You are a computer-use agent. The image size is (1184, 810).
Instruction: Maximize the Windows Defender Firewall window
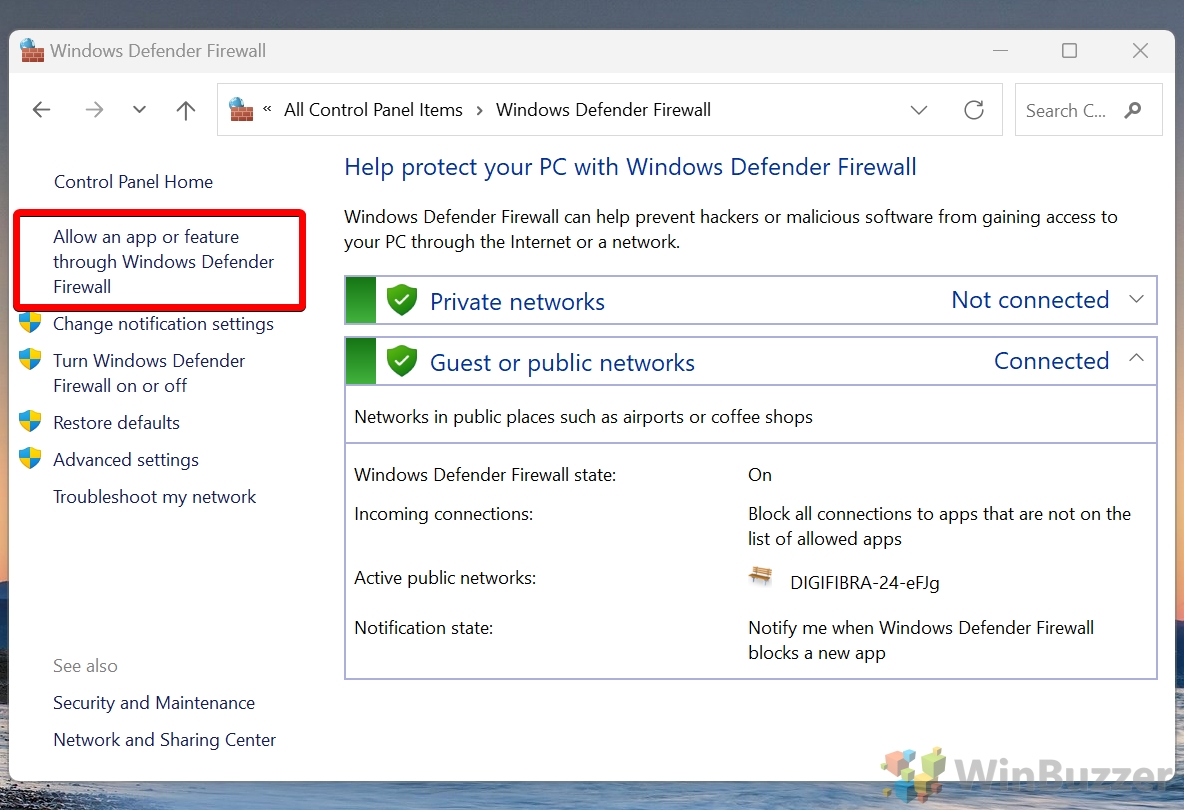click(1069, 51)
